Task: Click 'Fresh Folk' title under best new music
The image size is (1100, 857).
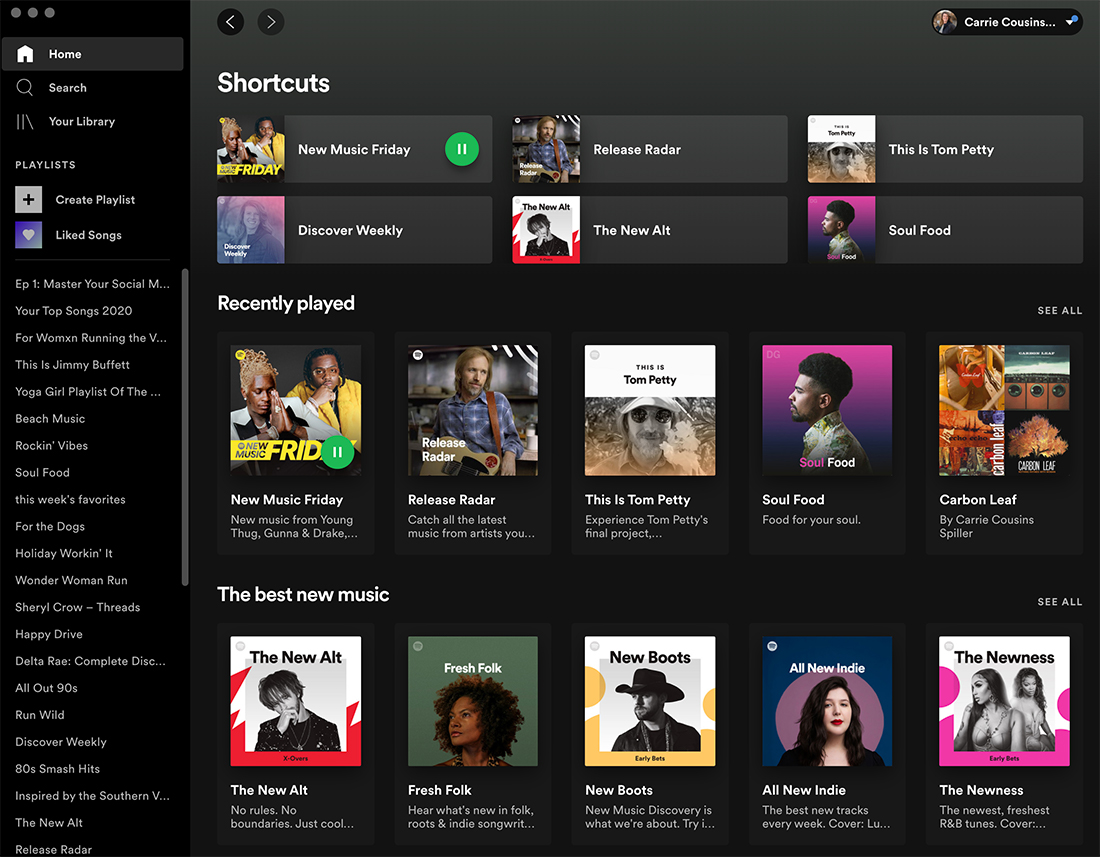Action: pos(440,790)
